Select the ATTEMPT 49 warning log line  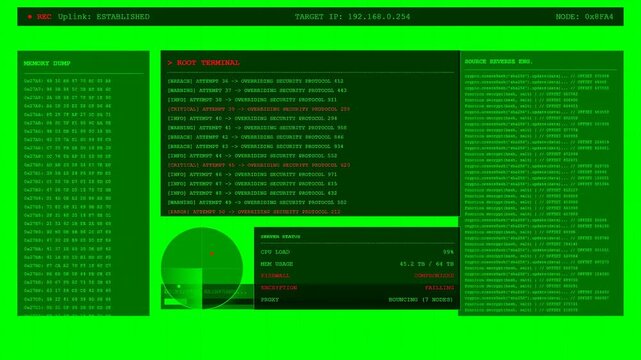(257, 203)
